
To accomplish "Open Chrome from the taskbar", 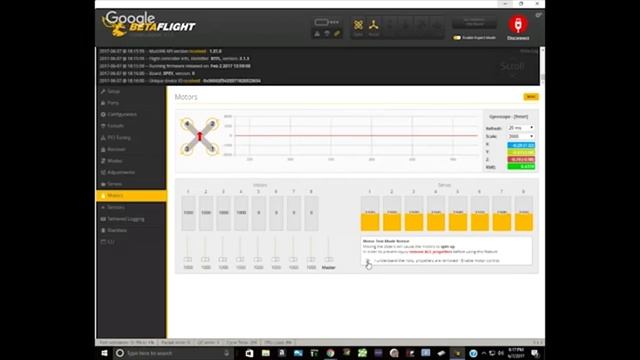I will coord(330,353).
